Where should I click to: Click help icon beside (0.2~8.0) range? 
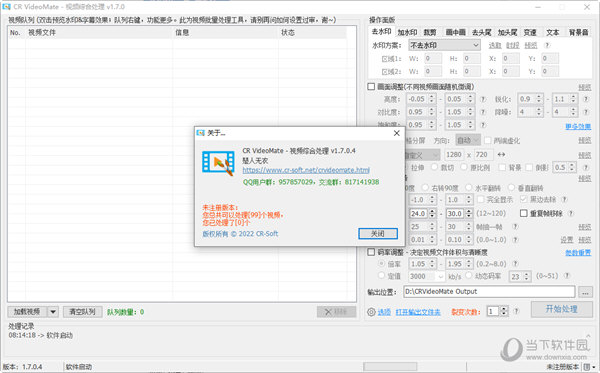tap(515, 264)
